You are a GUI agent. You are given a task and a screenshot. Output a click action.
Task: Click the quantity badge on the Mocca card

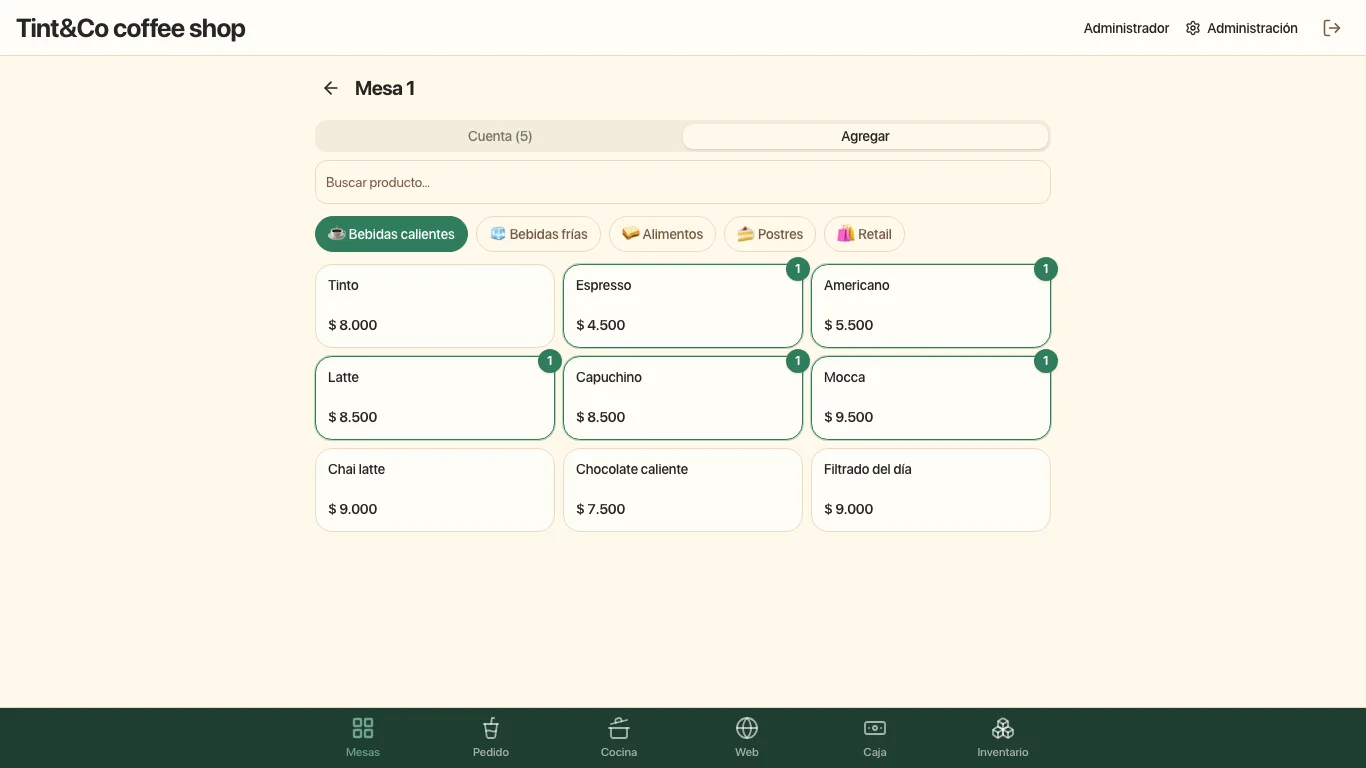coord(1045,361)
